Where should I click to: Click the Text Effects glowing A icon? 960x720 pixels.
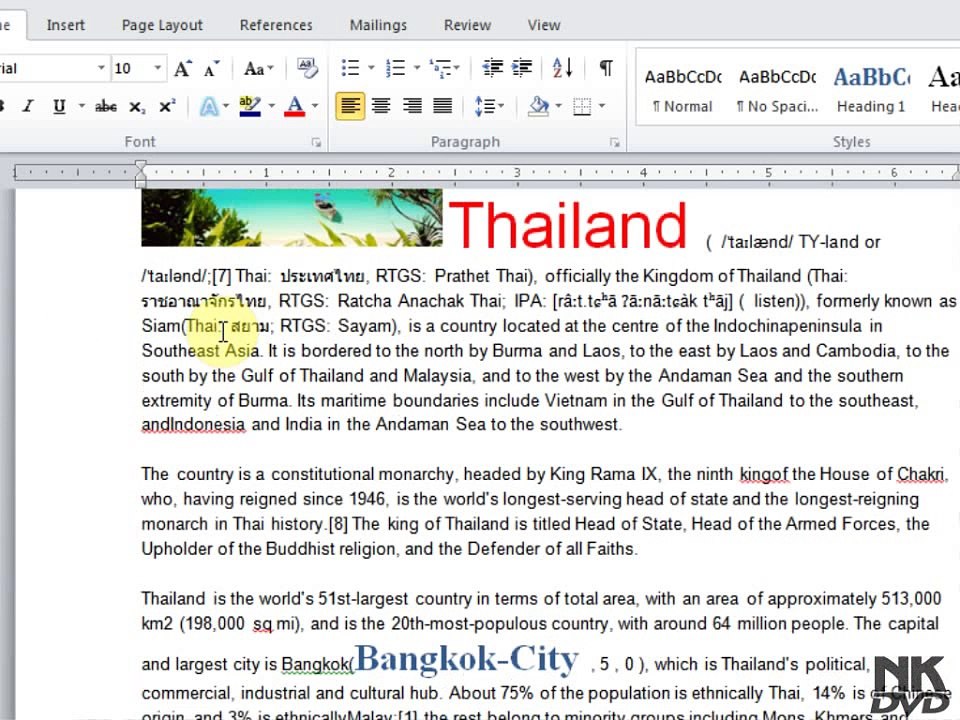click(209, 107)
